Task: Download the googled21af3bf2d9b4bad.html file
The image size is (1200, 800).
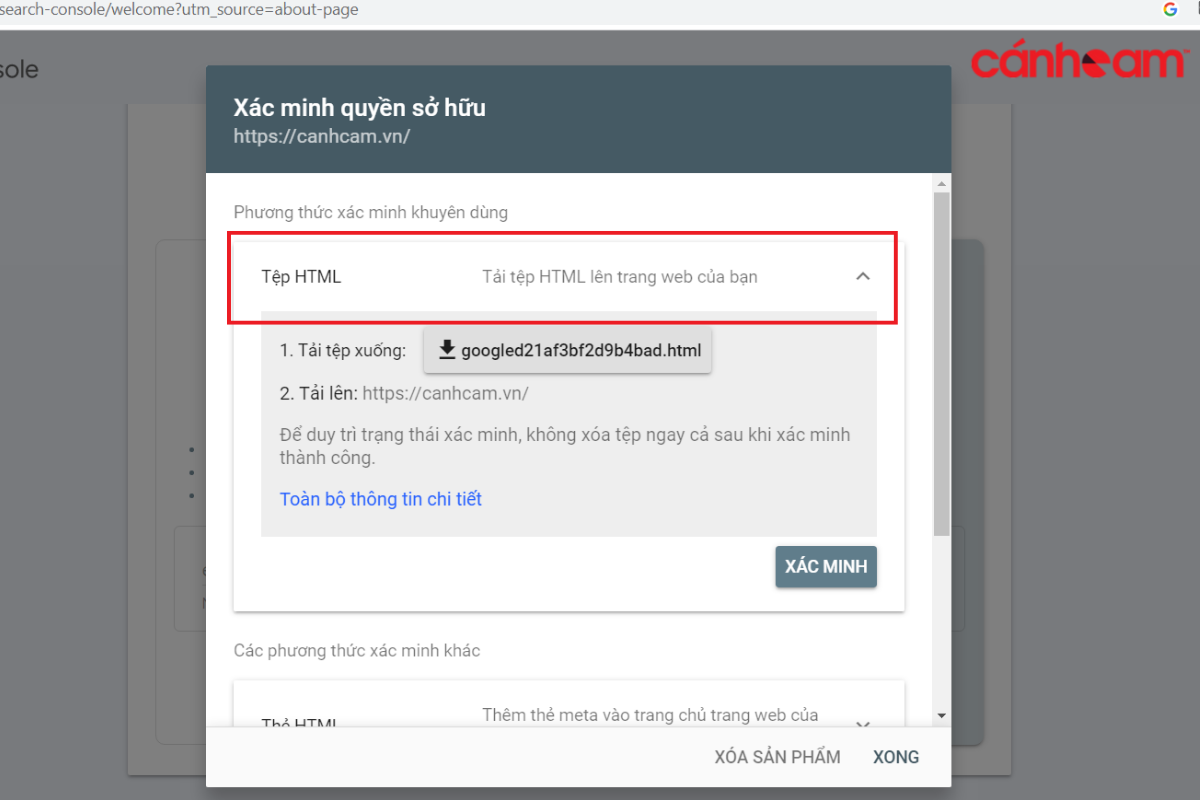Action: coord(567,350)
